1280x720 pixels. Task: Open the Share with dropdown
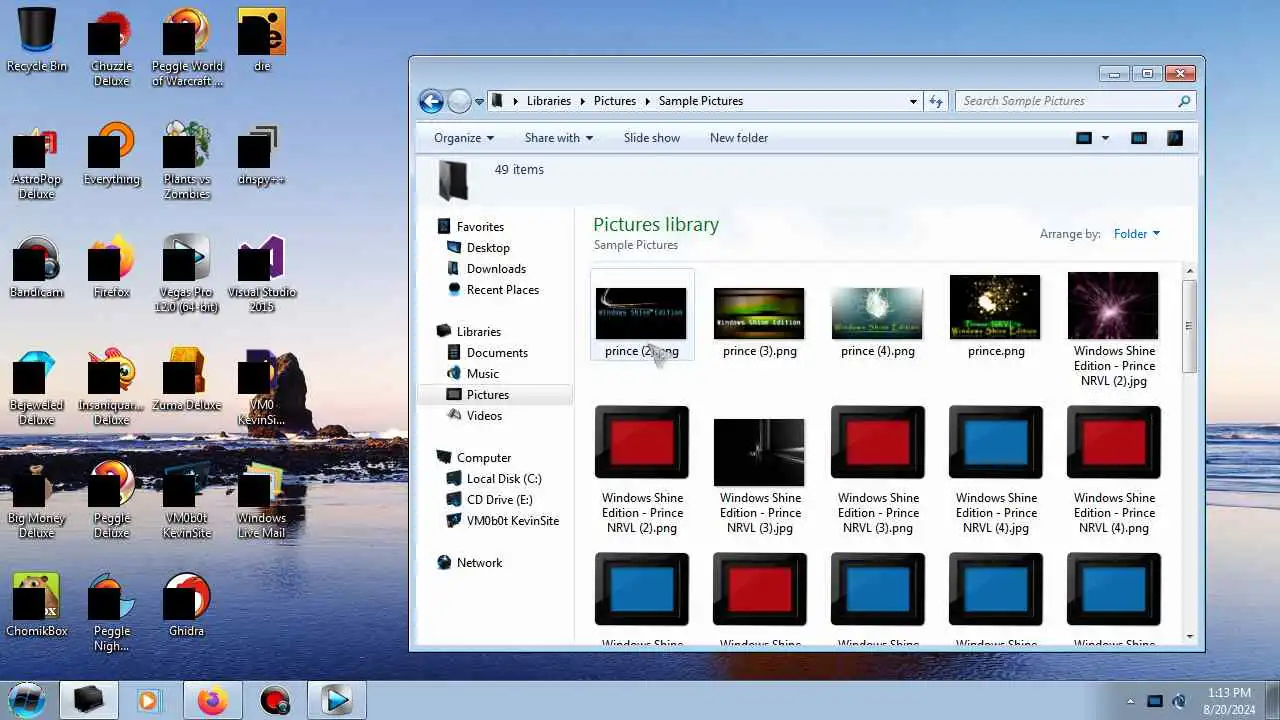(559, 138)
